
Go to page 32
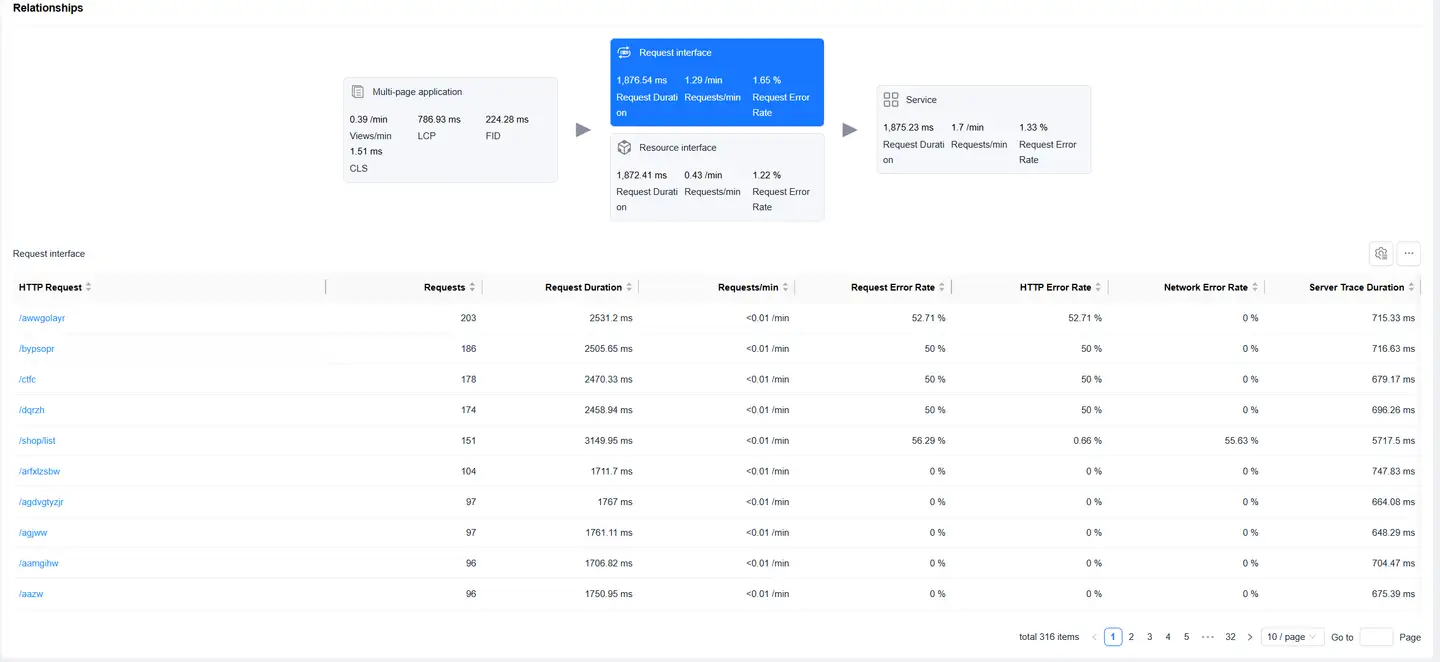pyautogui.click(x=1230, y=637)
